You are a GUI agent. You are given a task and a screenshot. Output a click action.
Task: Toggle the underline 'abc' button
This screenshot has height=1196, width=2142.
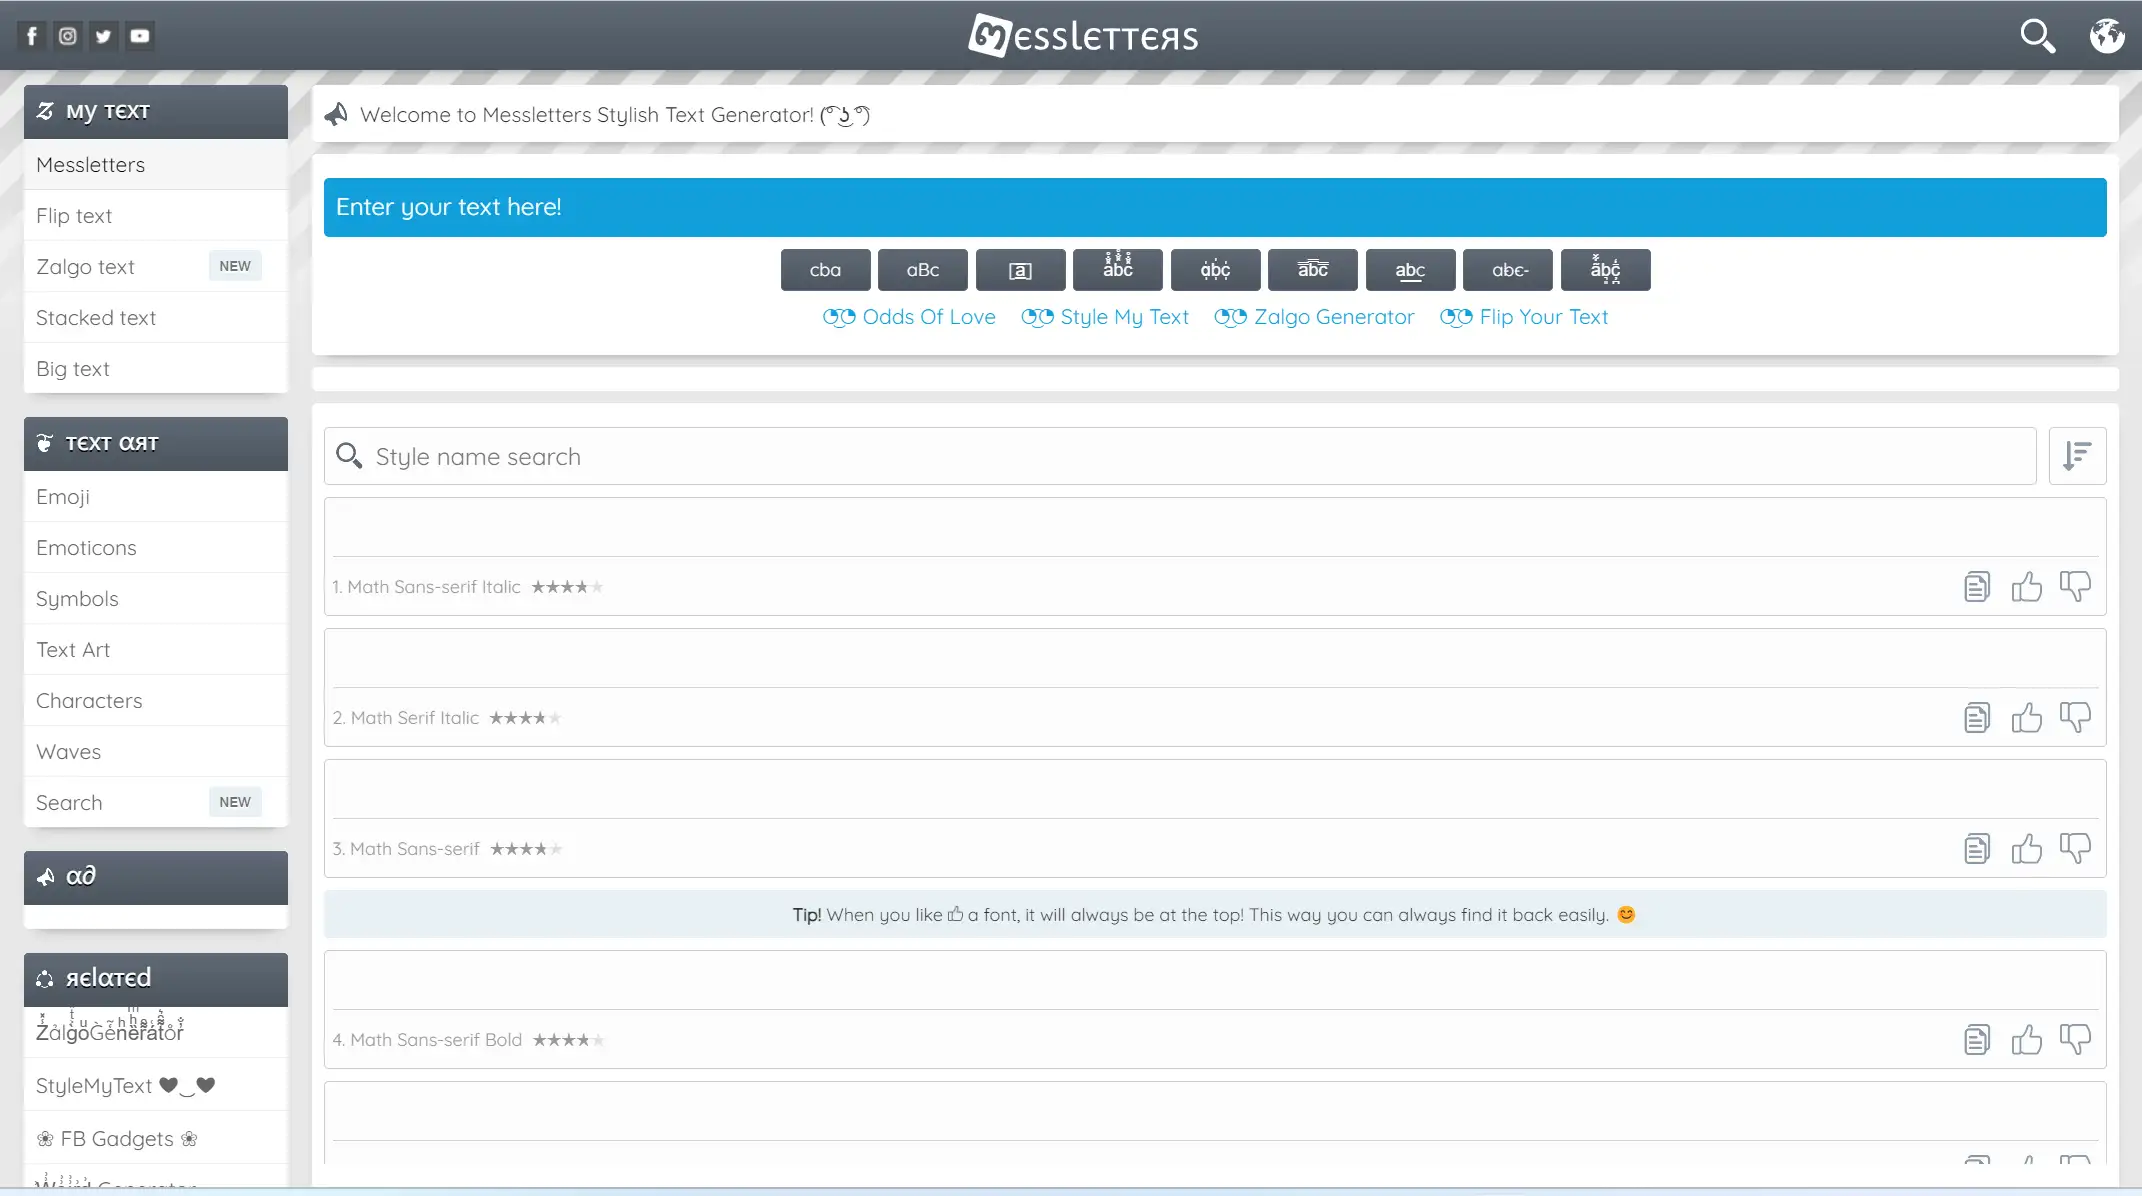pyautogui.click(x=1410, y=270)
